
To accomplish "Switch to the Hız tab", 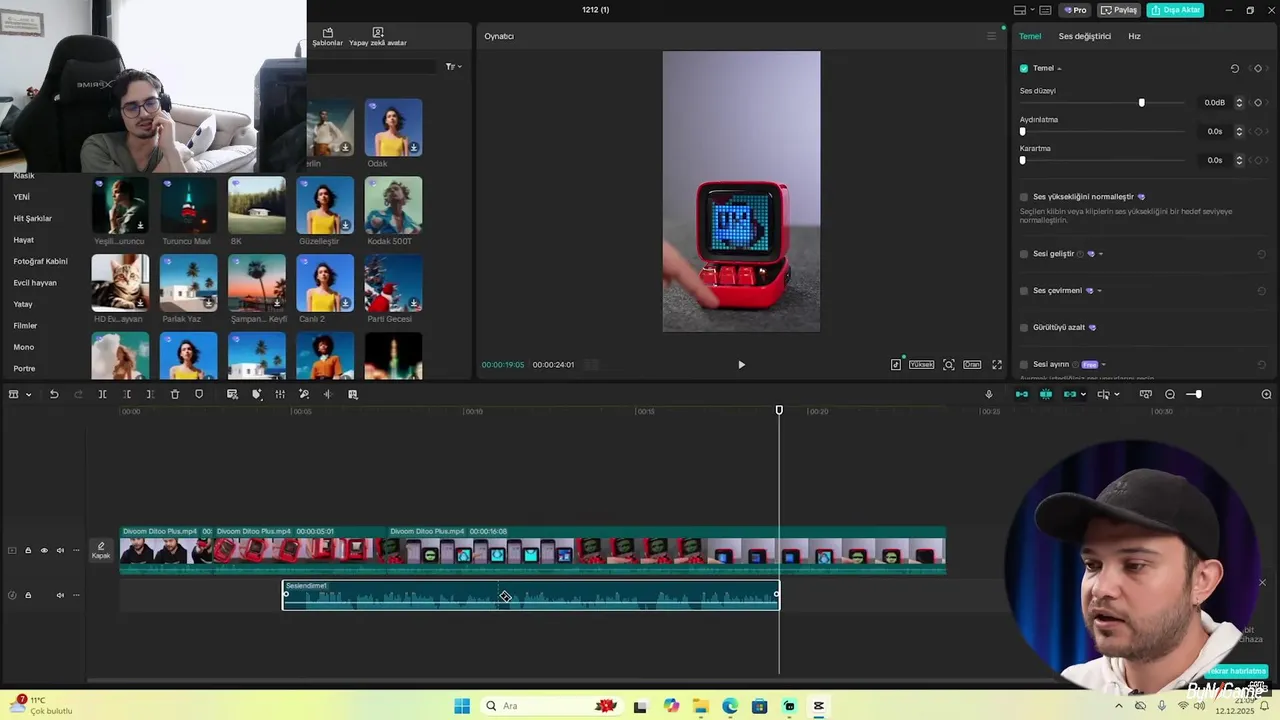I will click(1134, 36).
